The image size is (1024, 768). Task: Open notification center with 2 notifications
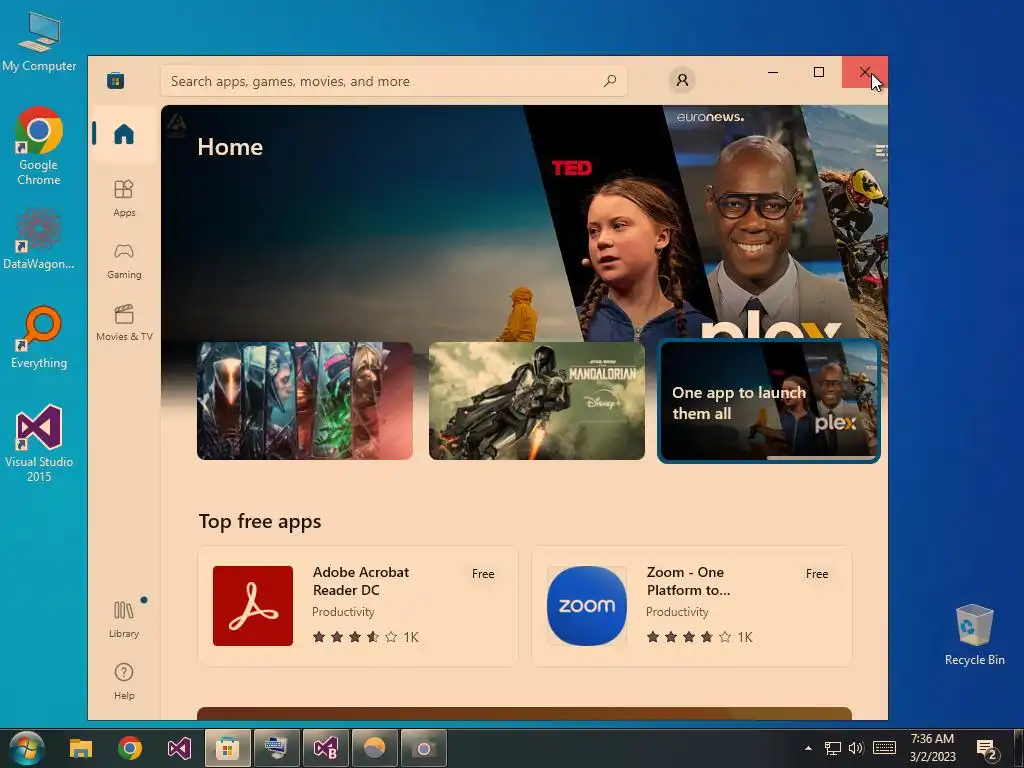986,748
